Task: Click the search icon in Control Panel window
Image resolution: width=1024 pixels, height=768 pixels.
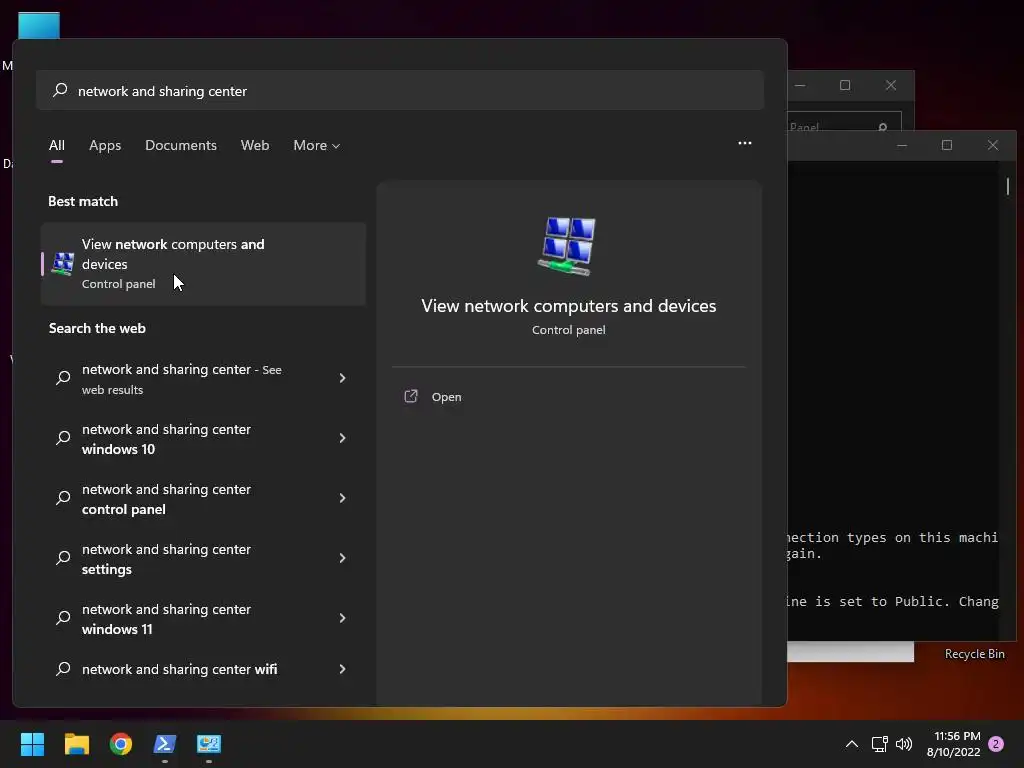Action: coord(882,127)
